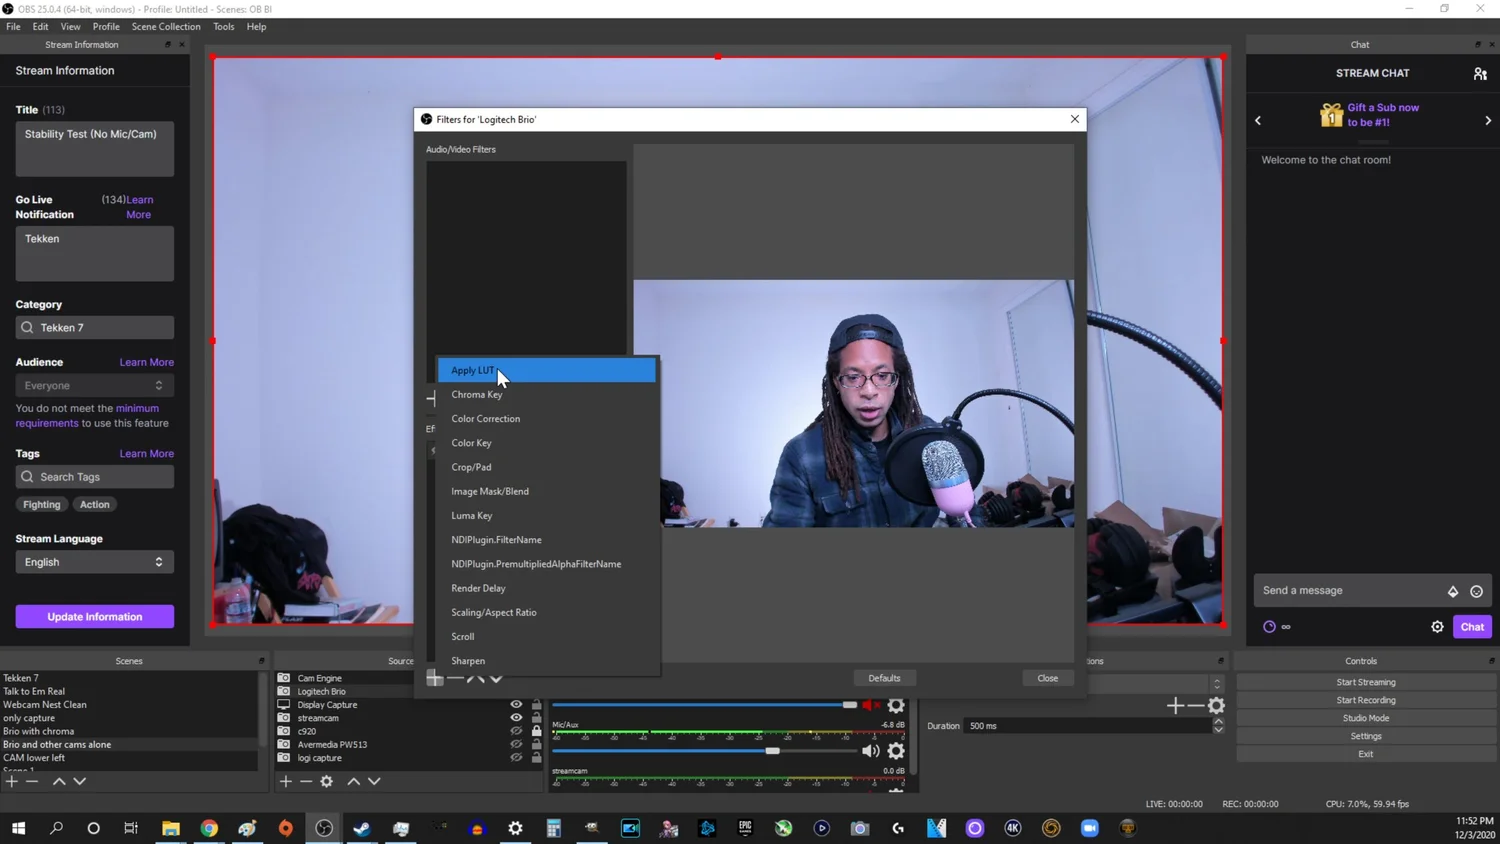
Task: Add a new source with the plus icon
Action: click(x=286, y=781)
